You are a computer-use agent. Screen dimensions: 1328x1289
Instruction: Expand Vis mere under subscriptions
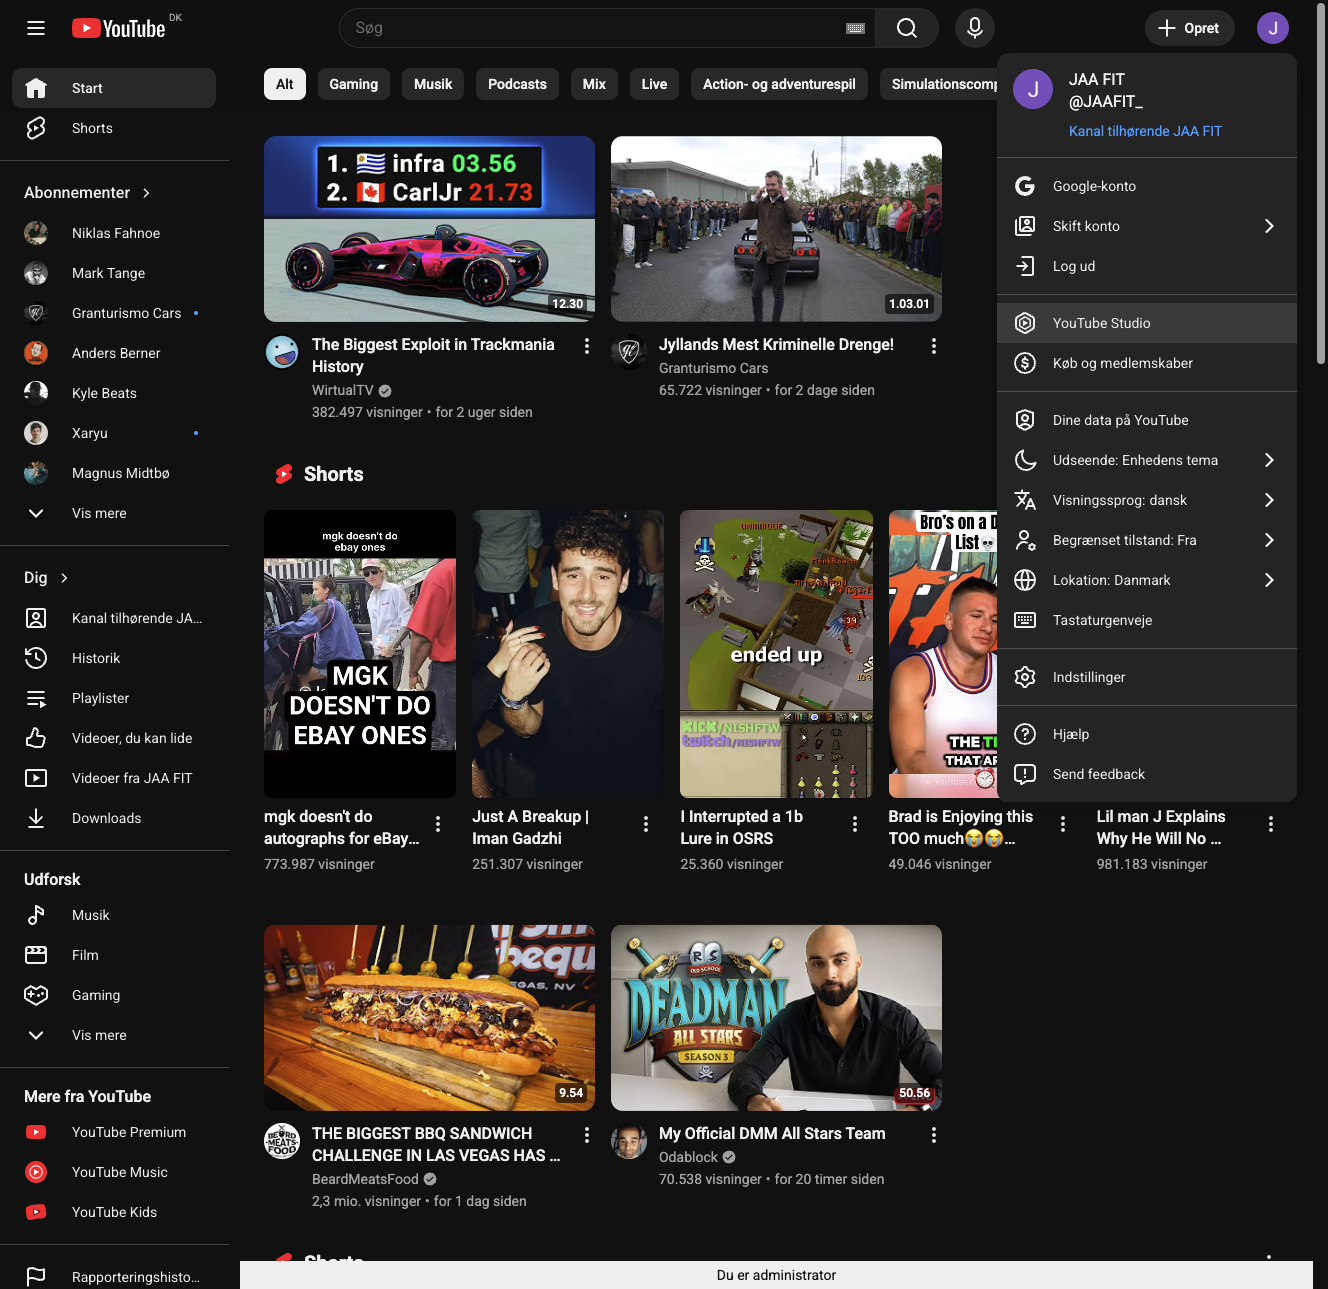point(114,513)
